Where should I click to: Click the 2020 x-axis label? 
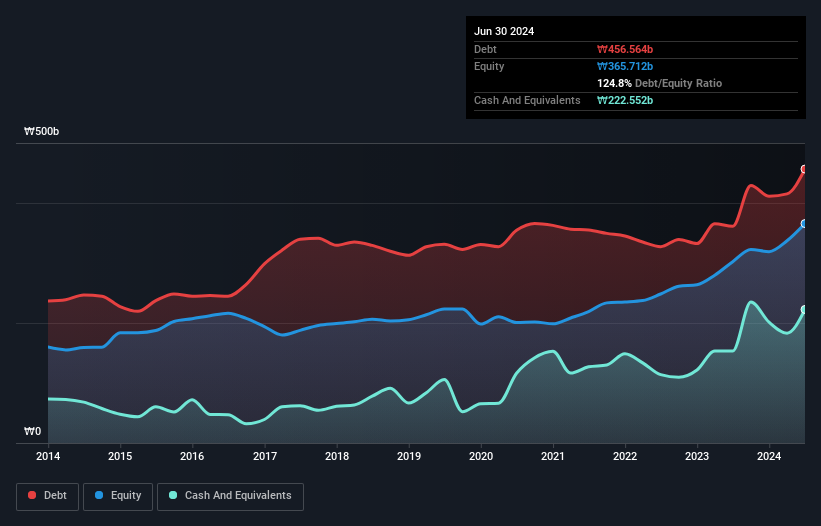(x=481, y=456)
